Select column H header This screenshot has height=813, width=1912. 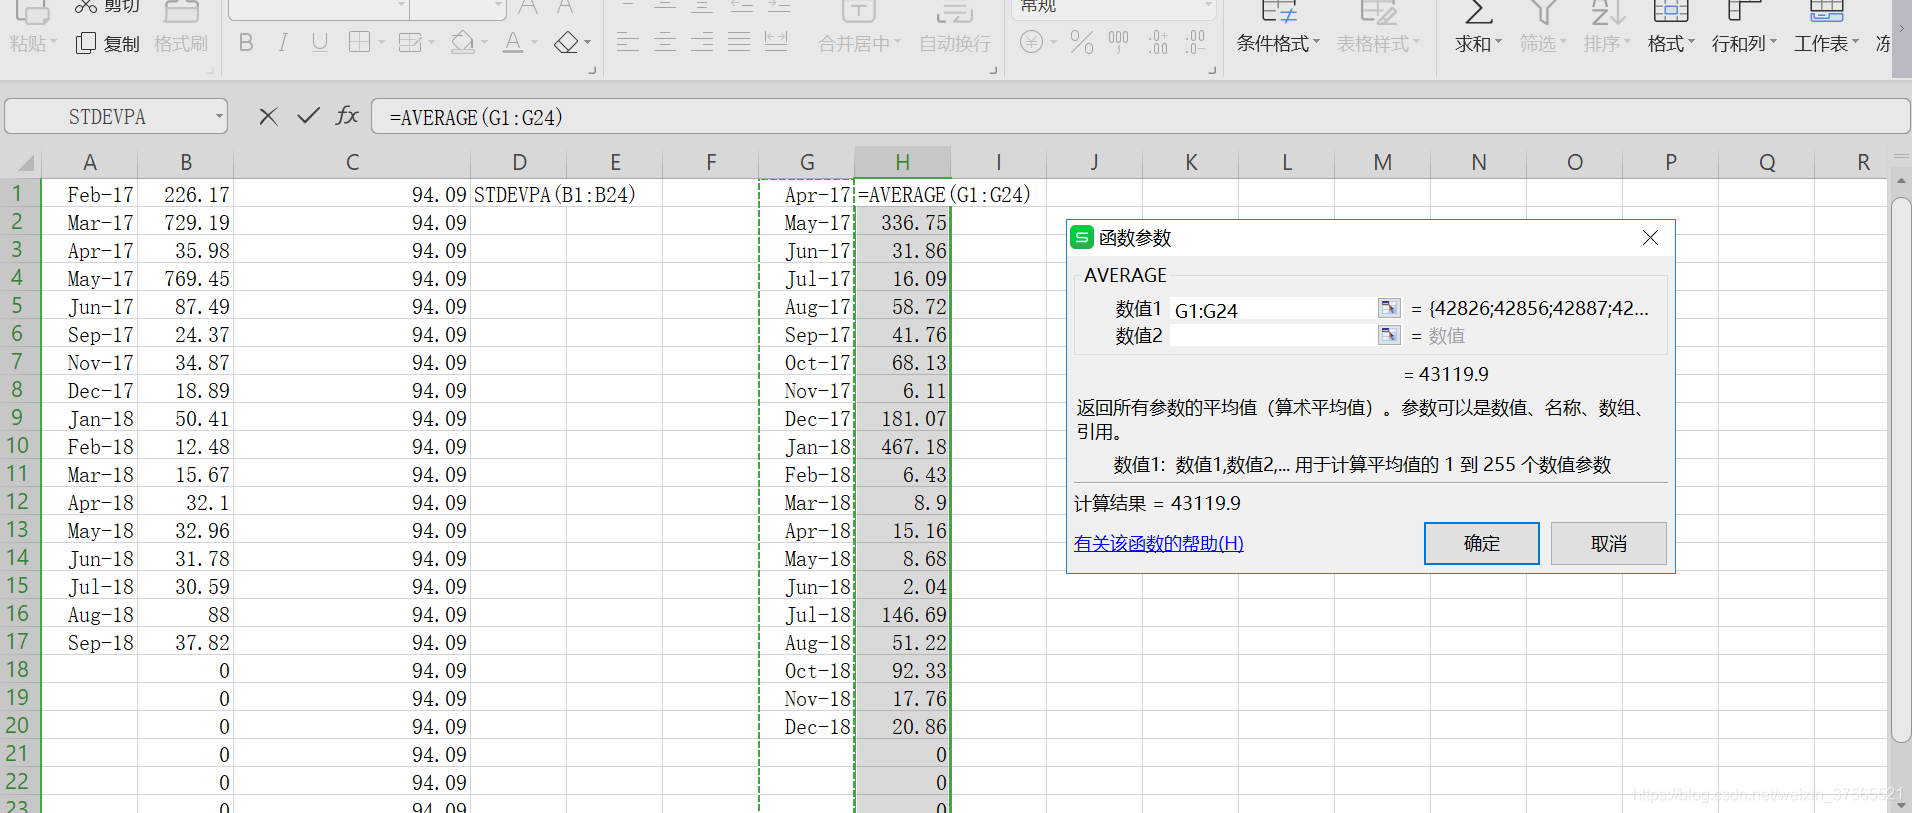902,162
